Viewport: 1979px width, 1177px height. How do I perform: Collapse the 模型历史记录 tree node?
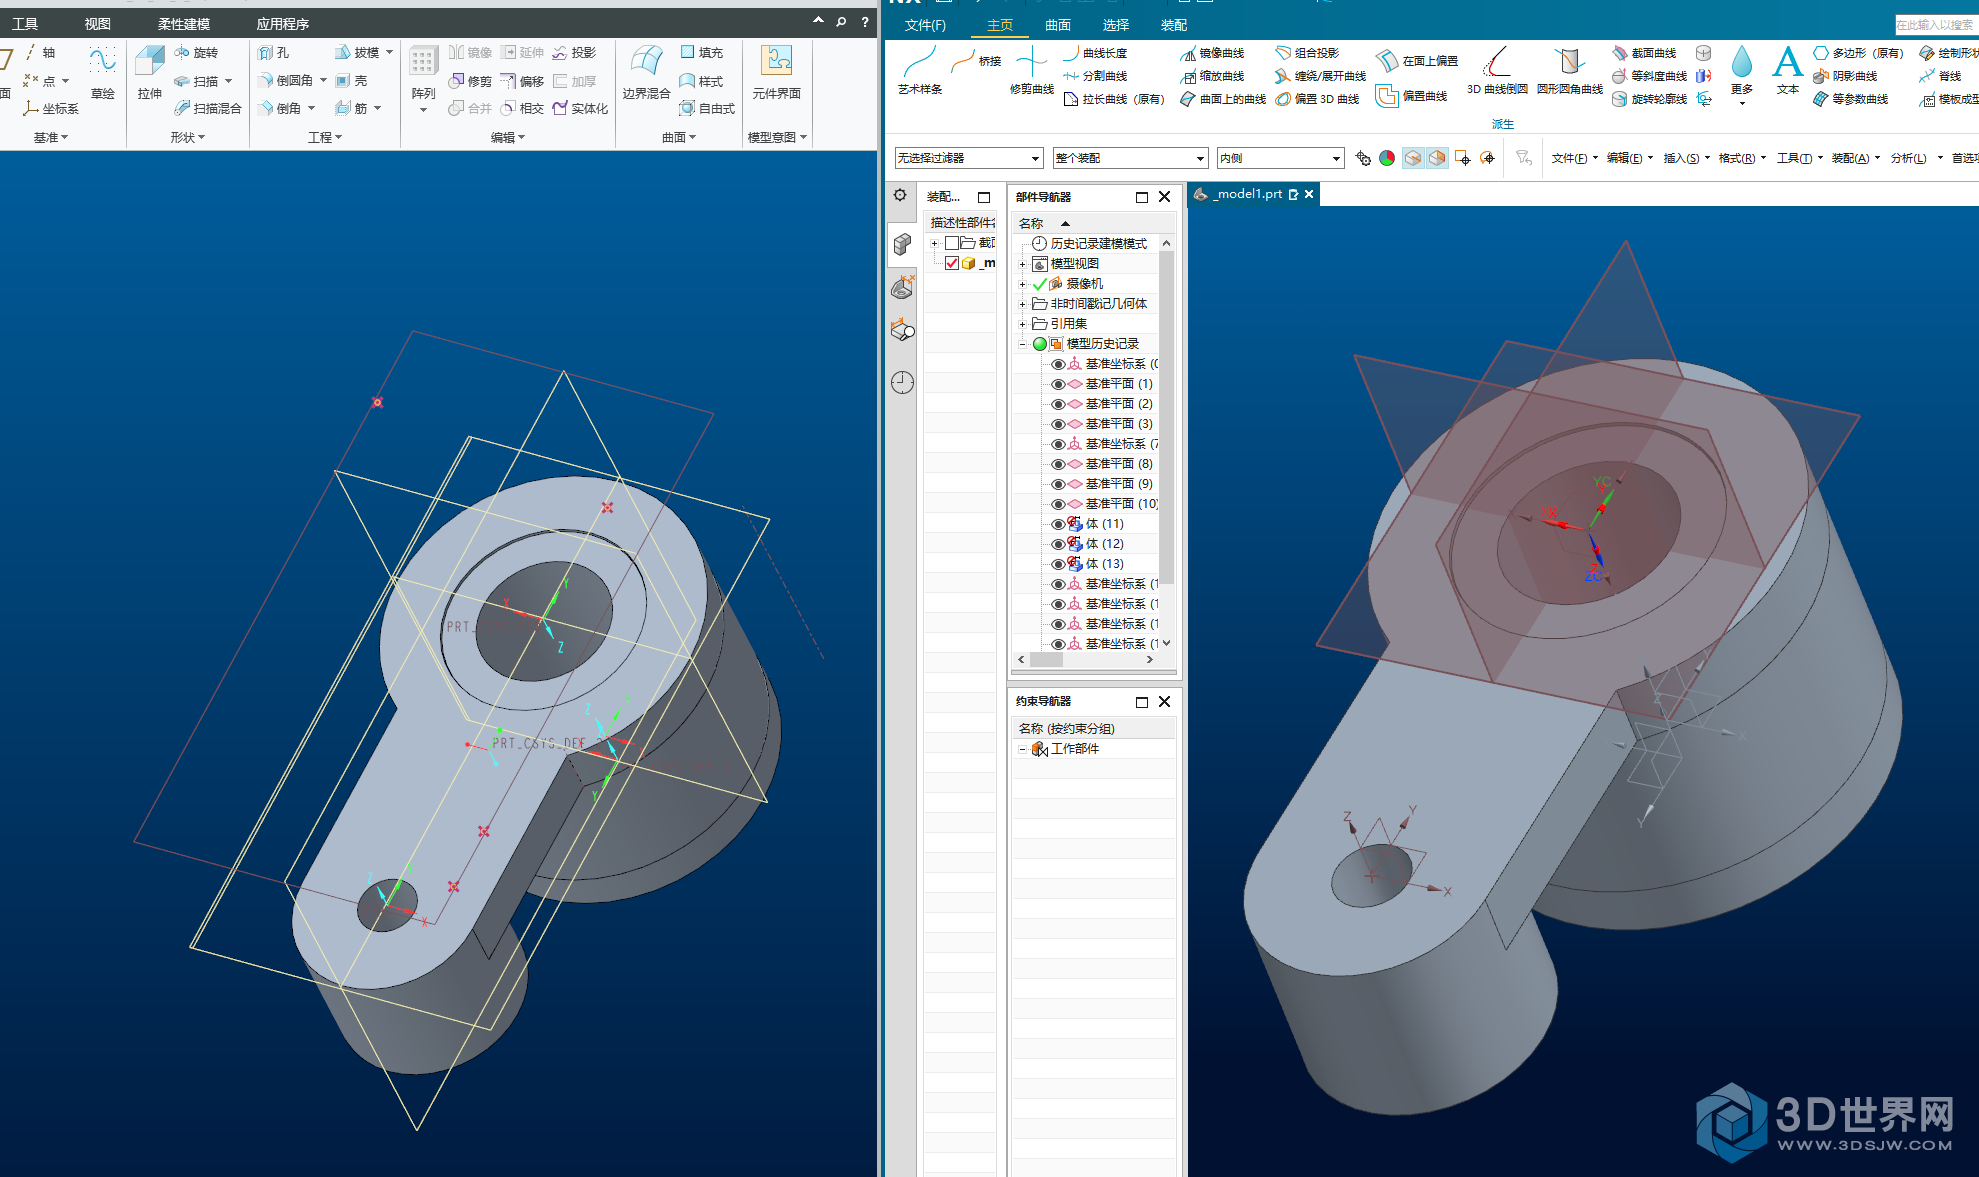click(1022, 344)
